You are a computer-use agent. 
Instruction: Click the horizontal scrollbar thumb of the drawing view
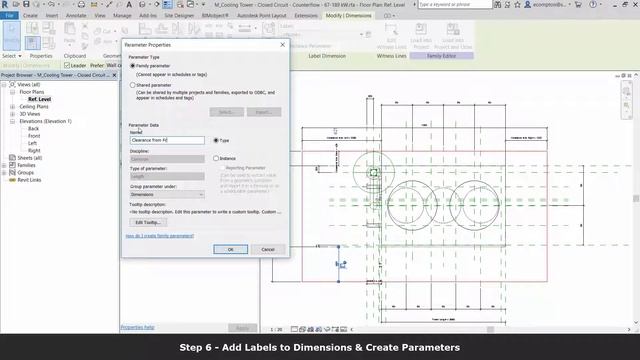[x=491, y=329]
